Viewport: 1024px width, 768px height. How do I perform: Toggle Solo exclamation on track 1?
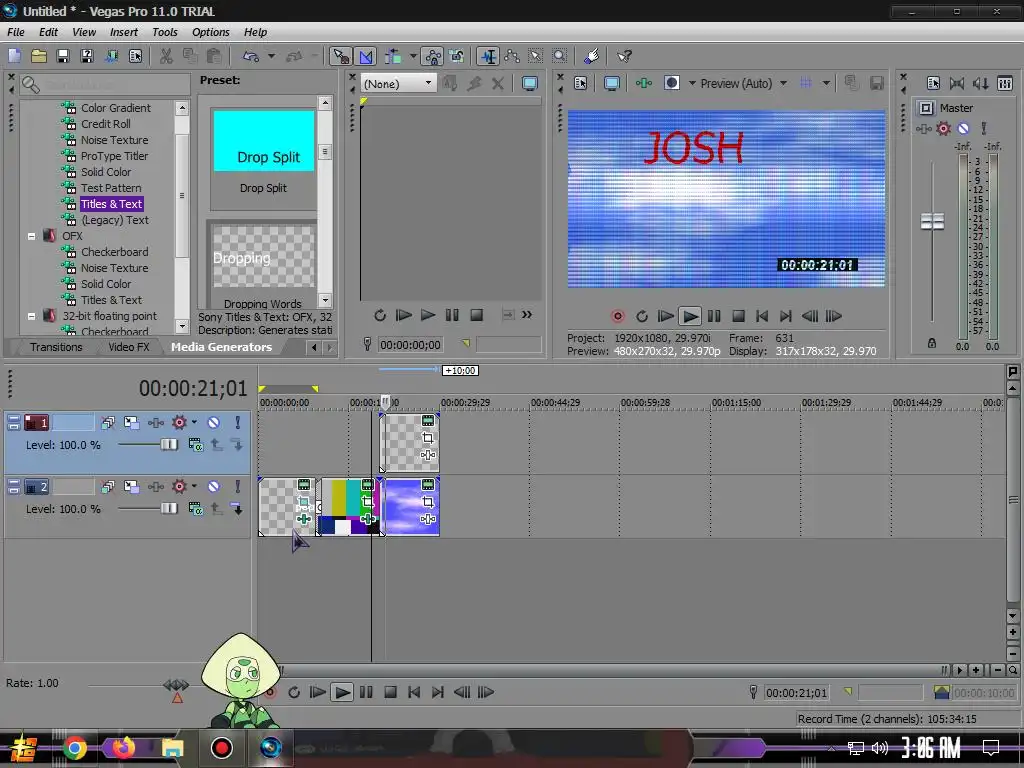pyautogui.click(x=238, y=423)
